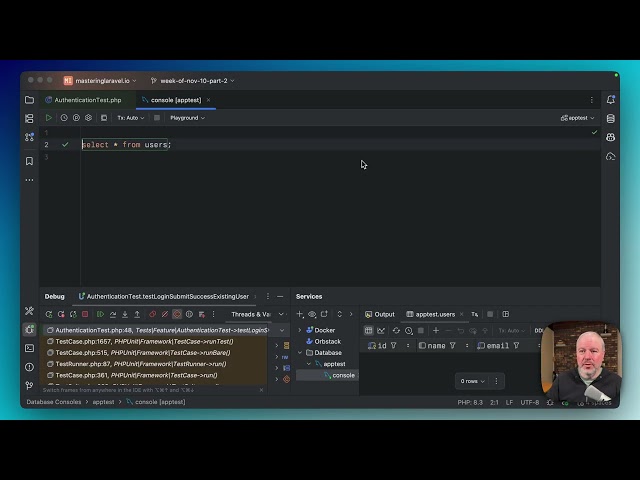Click Explain Plan icon in console toolbar
640x480 pixels.
[x=76, y=118]
